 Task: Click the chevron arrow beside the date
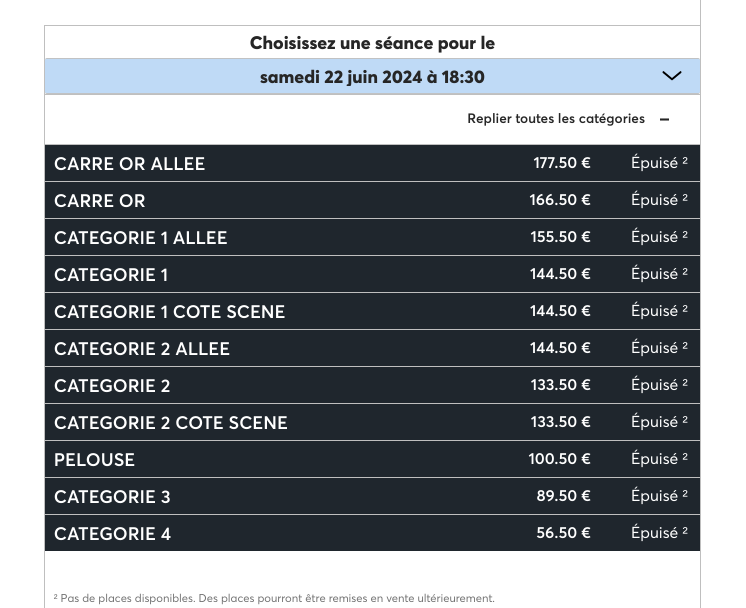click(x=671, y=76)
